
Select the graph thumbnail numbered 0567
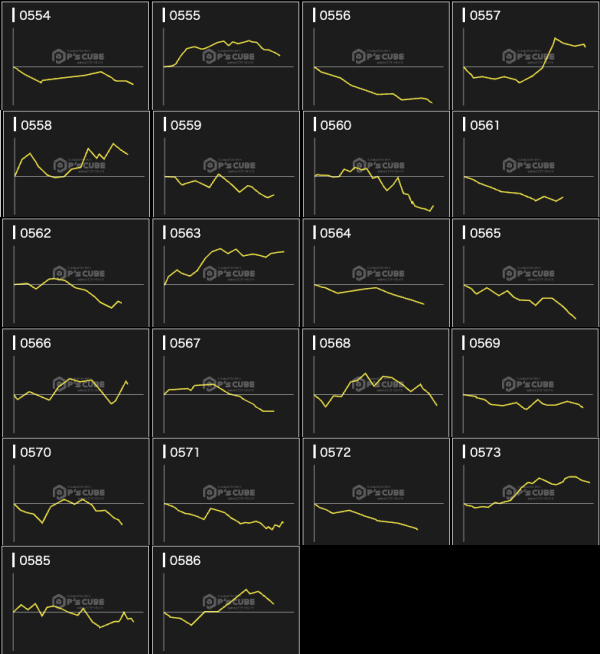tap(225, 382)
